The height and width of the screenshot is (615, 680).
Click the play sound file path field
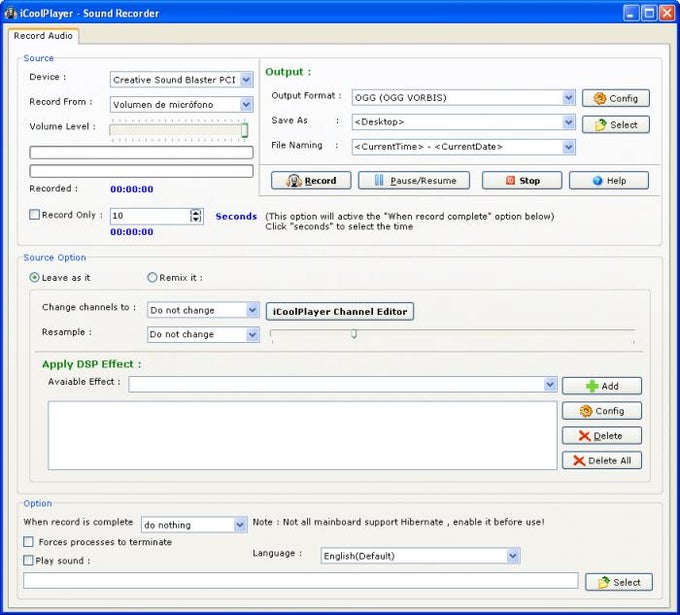[301, 580]
